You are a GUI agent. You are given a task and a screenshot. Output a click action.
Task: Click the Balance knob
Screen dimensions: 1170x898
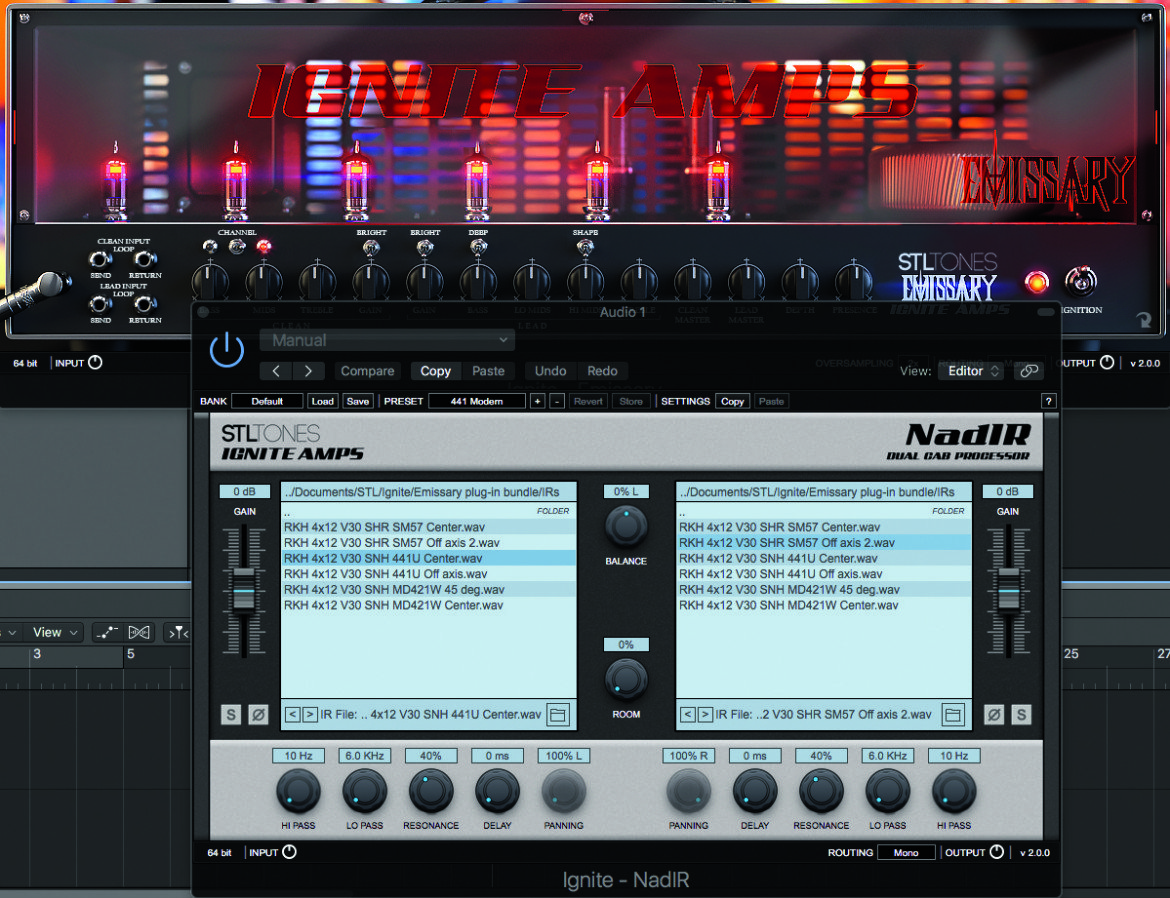pos(626,526)
